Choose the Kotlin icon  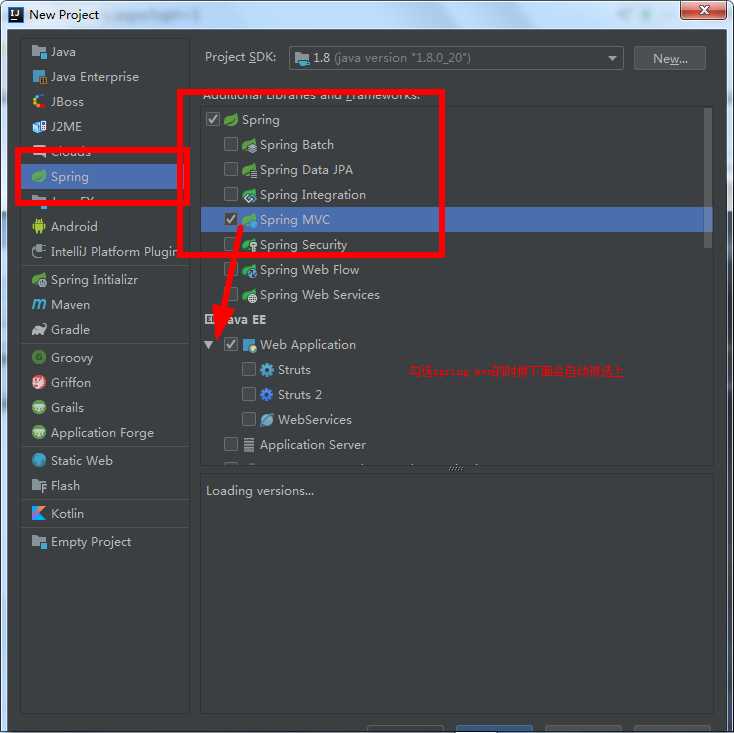tap(39, 513)
